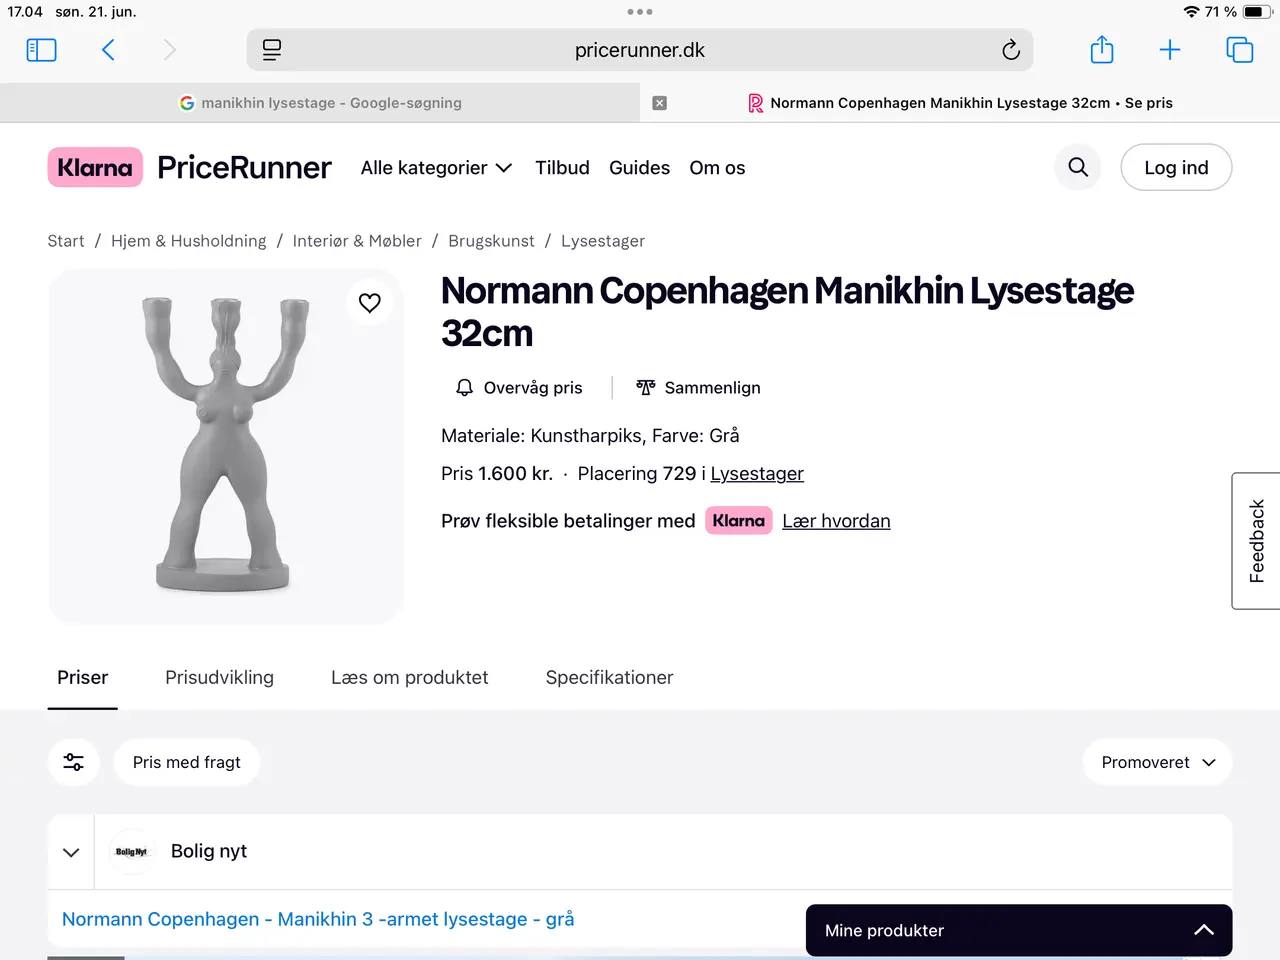Add product to favorites with heart icon
1280x960 pixels.
click(370, 302)
